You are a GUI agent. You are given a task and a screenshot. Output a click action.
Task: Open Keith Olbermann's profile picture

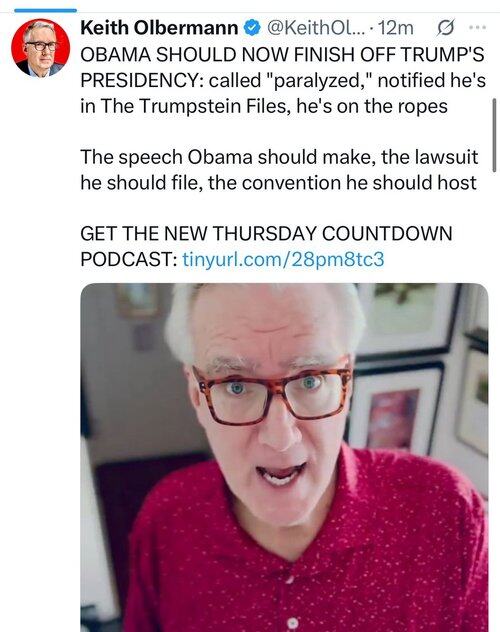click(x=40, y=48)
